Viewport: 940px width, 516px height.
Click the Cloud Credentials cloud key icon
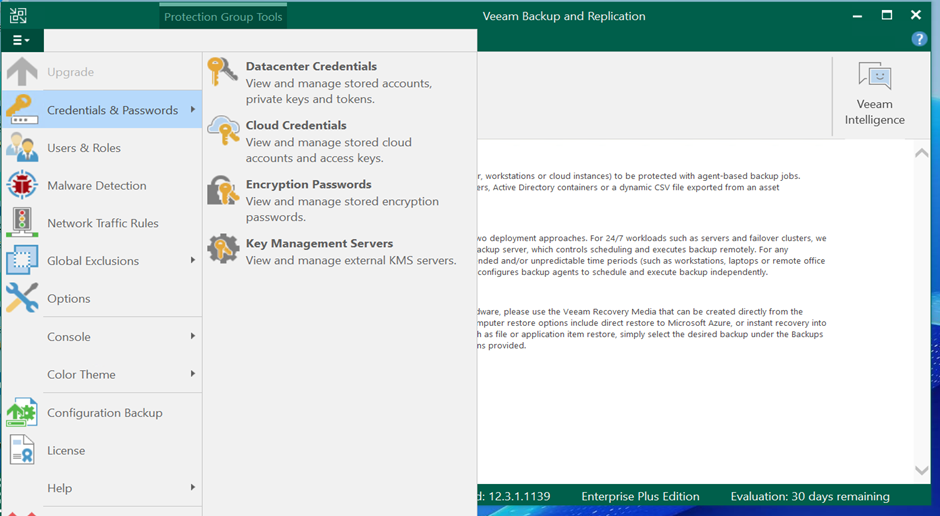tap(223, 131)
